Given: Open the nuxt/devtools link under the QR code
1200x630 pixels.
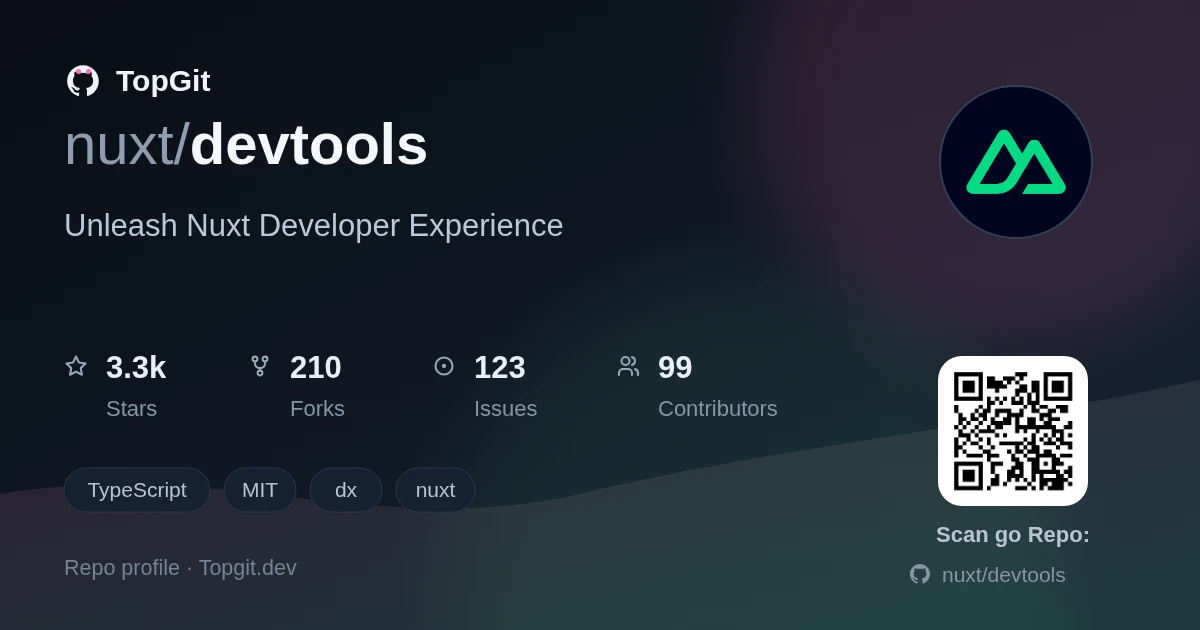Looking at the screenshot, I should pyautogui.click(x=1003, y=575).
